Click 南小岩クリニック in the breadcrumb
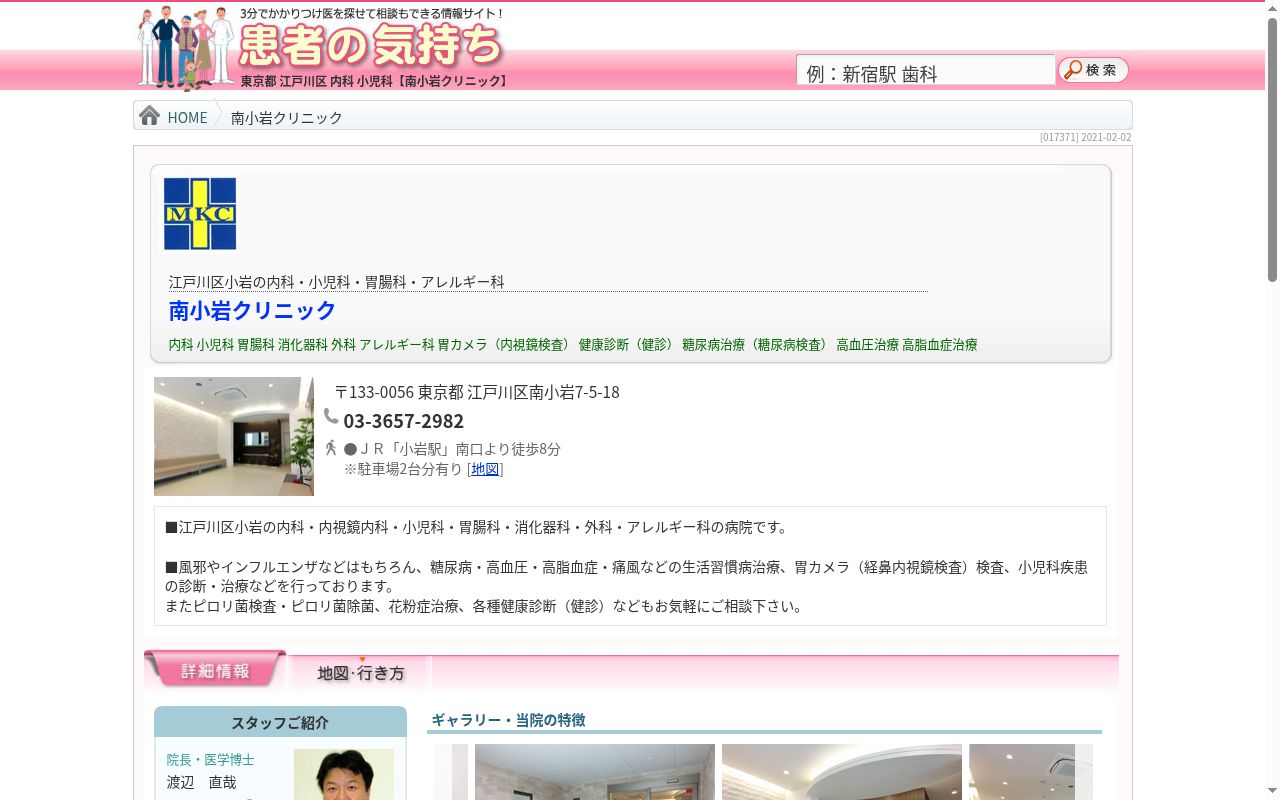Viewport: 1280px width, 800px height. click(x=287, y=117)
